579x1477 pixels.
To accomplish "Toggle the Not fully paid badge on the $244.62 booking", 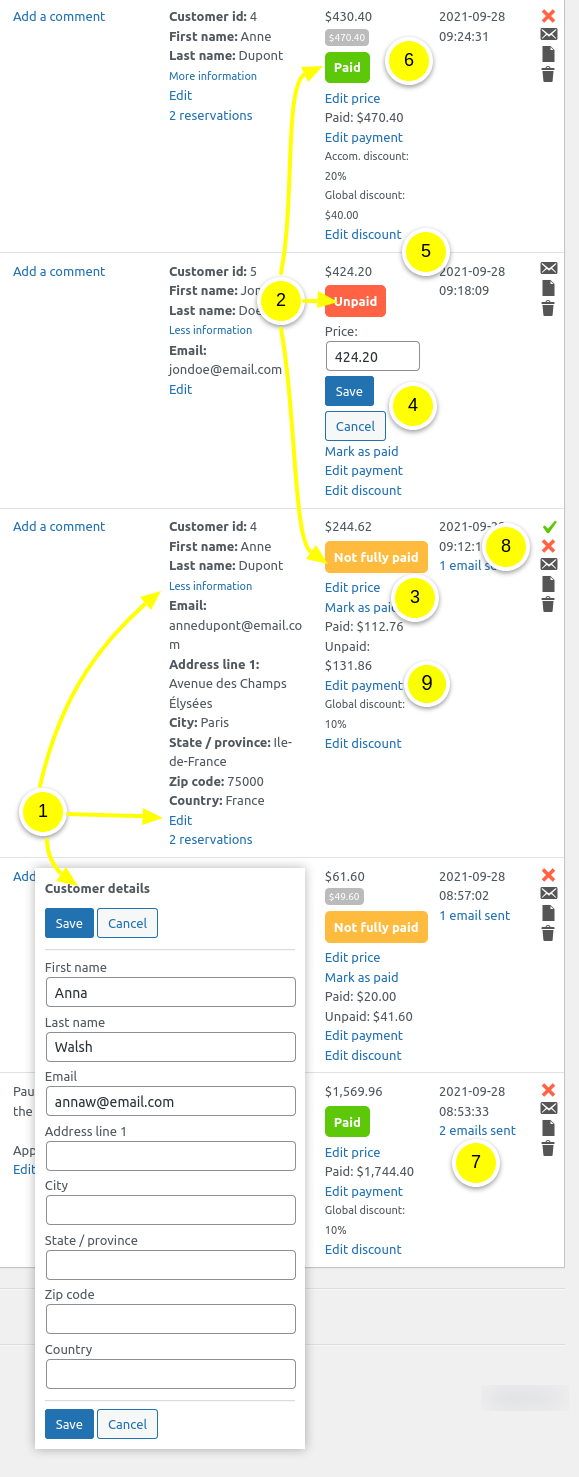I will pyautogui.click(x=376, y=556).
